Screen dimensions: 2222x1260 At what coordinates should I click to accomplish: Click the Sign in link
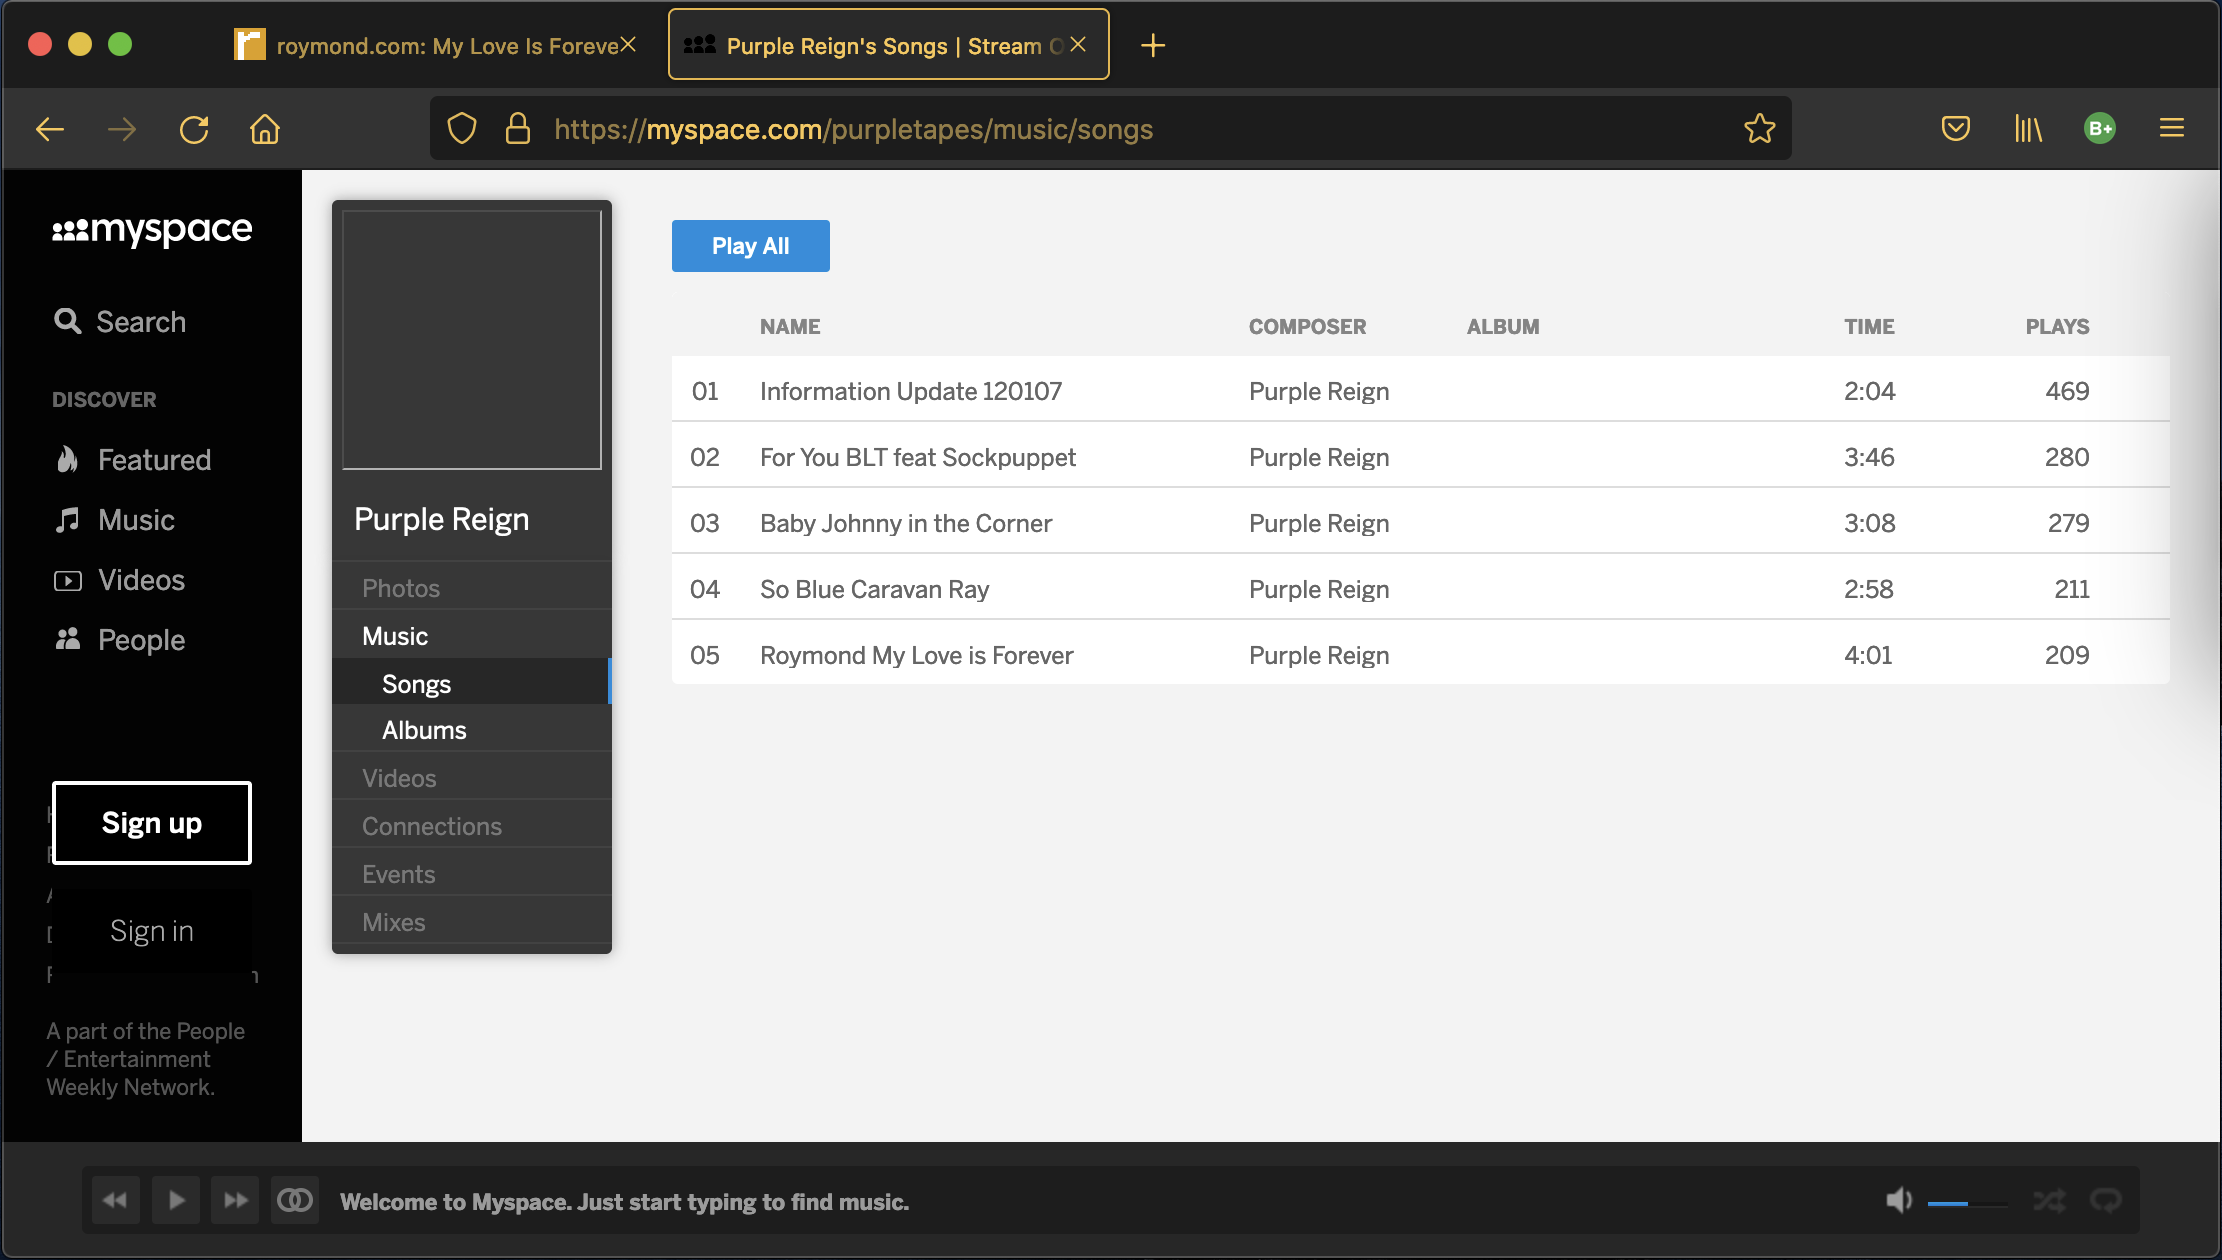[152, 931]
